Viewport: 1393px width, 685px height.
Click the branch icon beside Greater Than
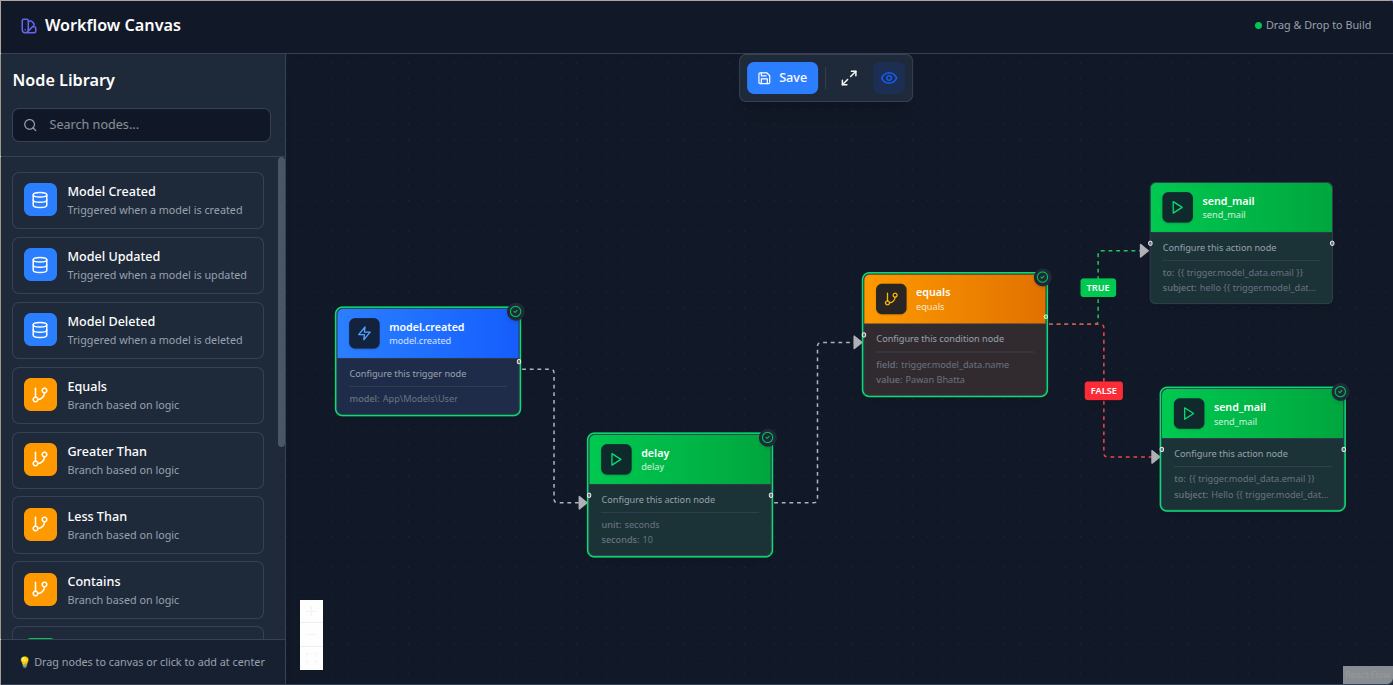(39, 459)
